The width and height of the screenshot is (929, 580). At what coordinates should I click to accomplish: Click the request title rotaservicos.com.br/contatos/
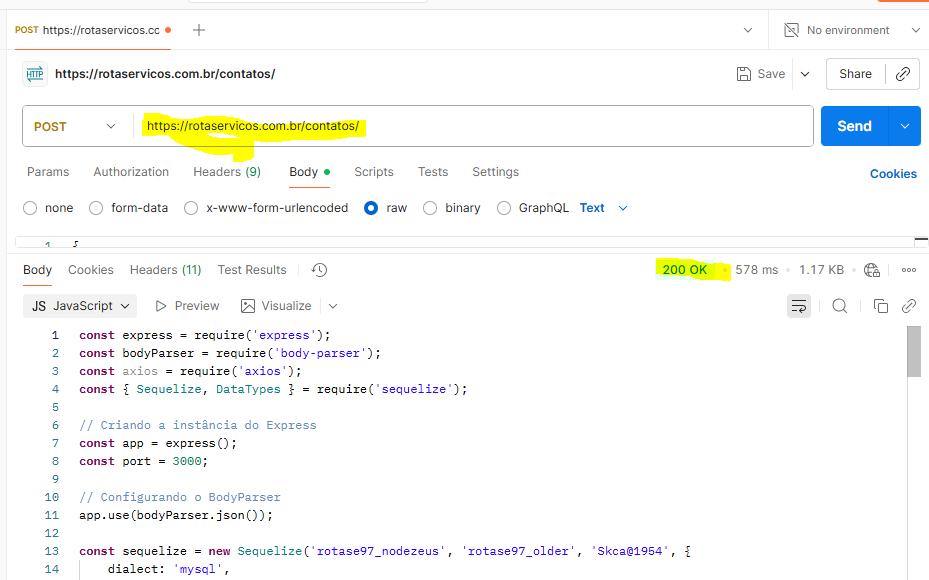coord(165,74)
